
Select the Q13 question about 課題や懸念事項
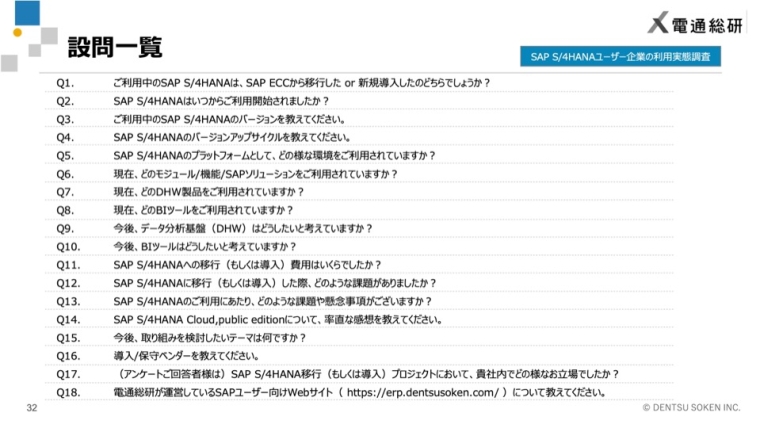pyautogui.click(x=272, y=301)
